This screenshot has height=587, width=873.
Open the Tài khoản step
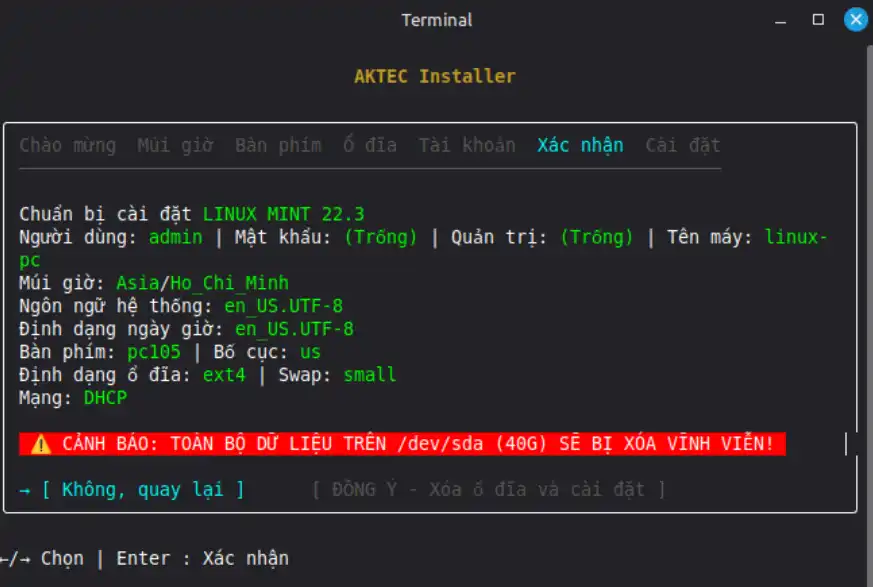(467, 145)
